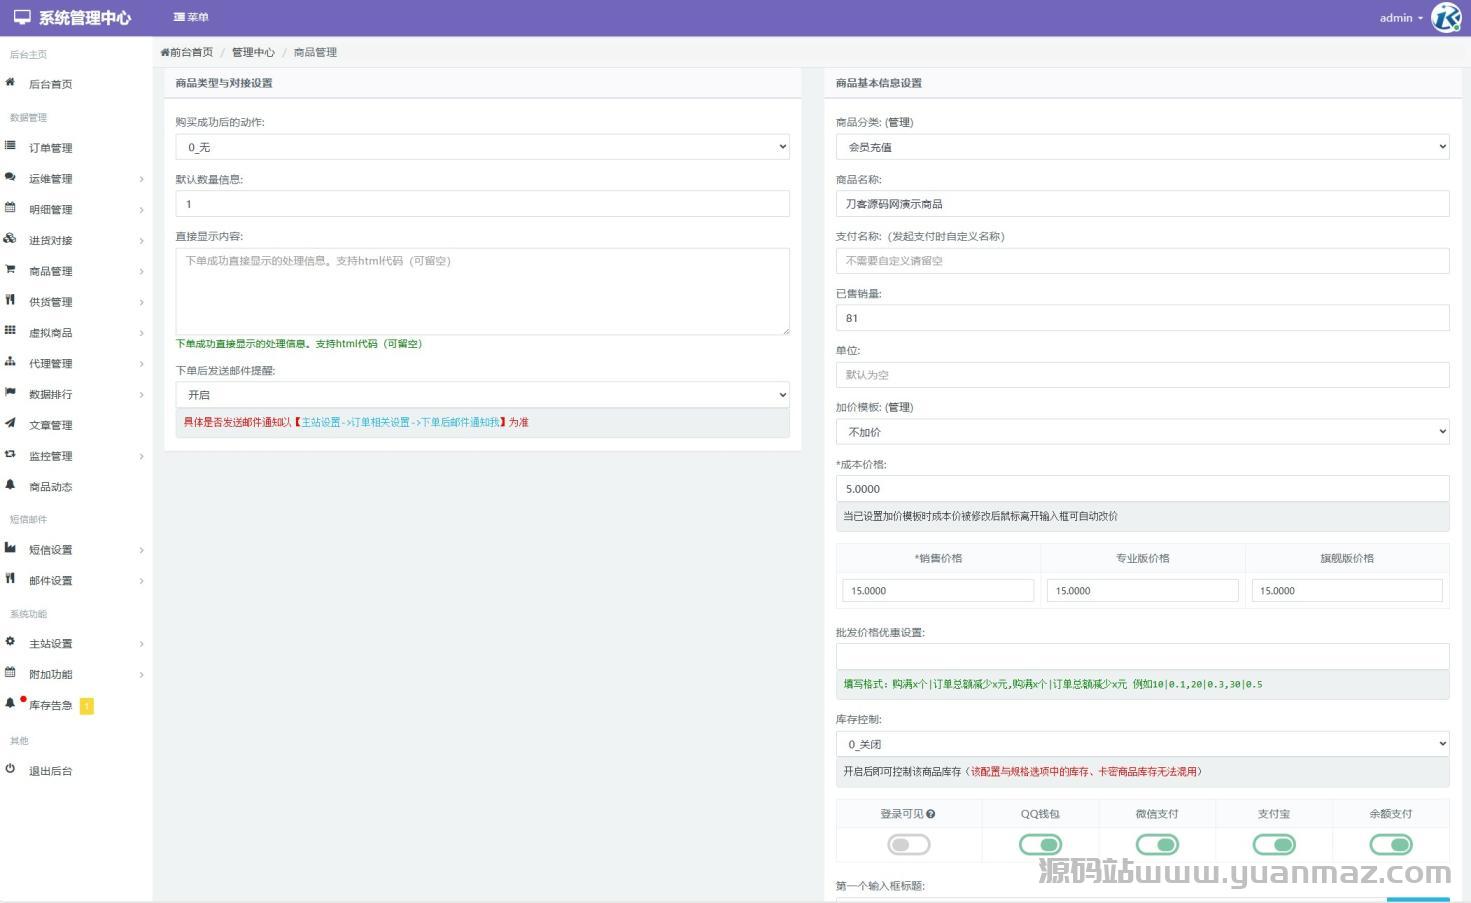This screenshot has width=1471, height=903.
Task: Click the gear icon for 主站设置
Action: pyautogui.click(x=10, y=642)
